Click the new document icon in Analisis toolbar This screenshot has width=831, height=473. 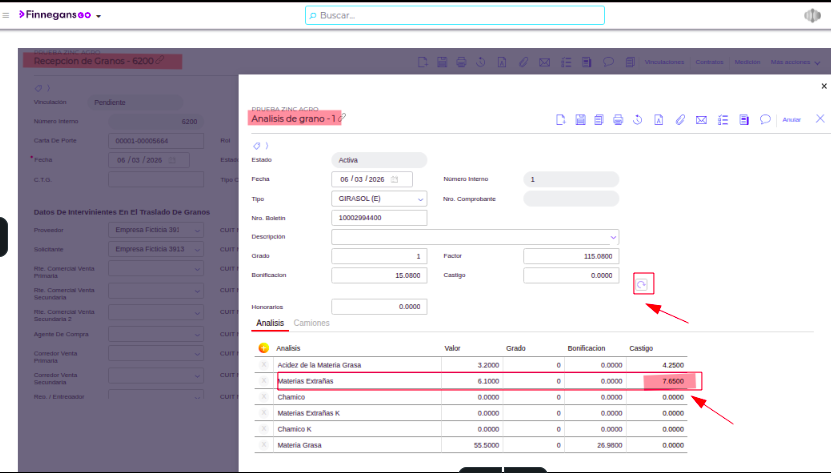(x=561, y=120)
